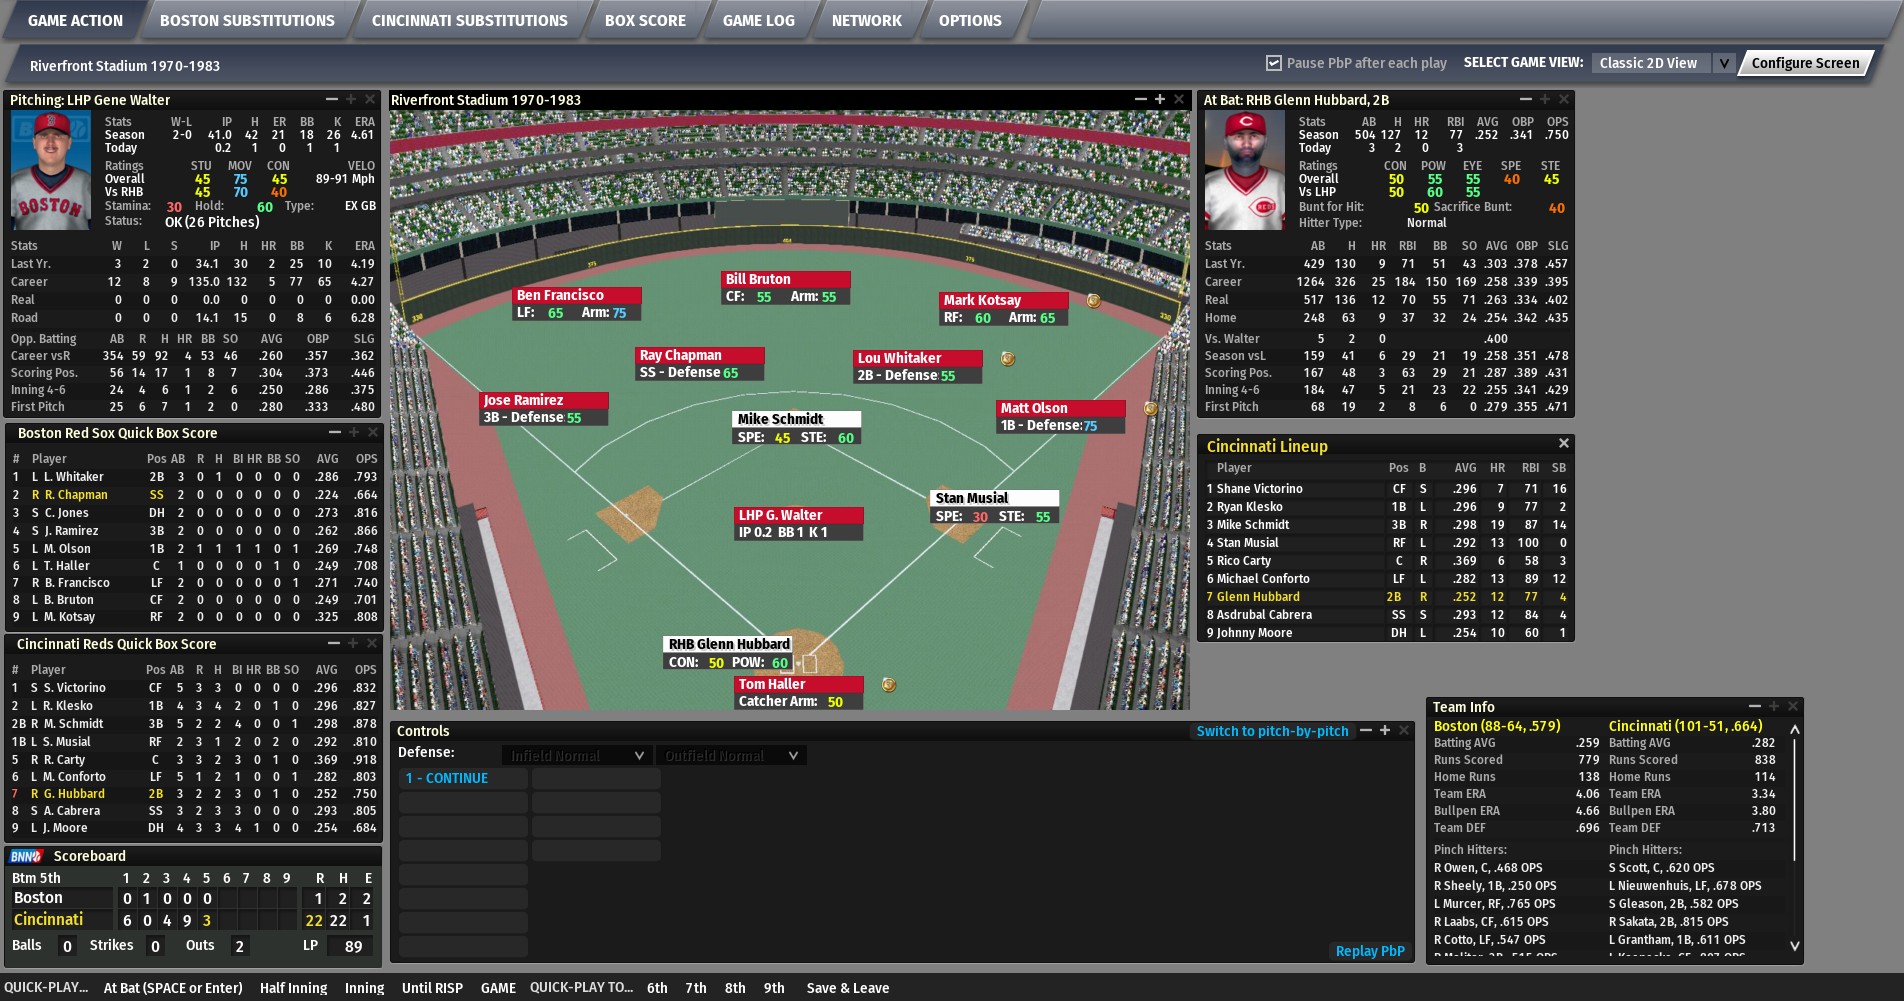The image size is (1904, 1001).
Task: Select pinch hitter R Owen, C, .468 OPS
Action: pyautogui.click(x=1488, y=868)
